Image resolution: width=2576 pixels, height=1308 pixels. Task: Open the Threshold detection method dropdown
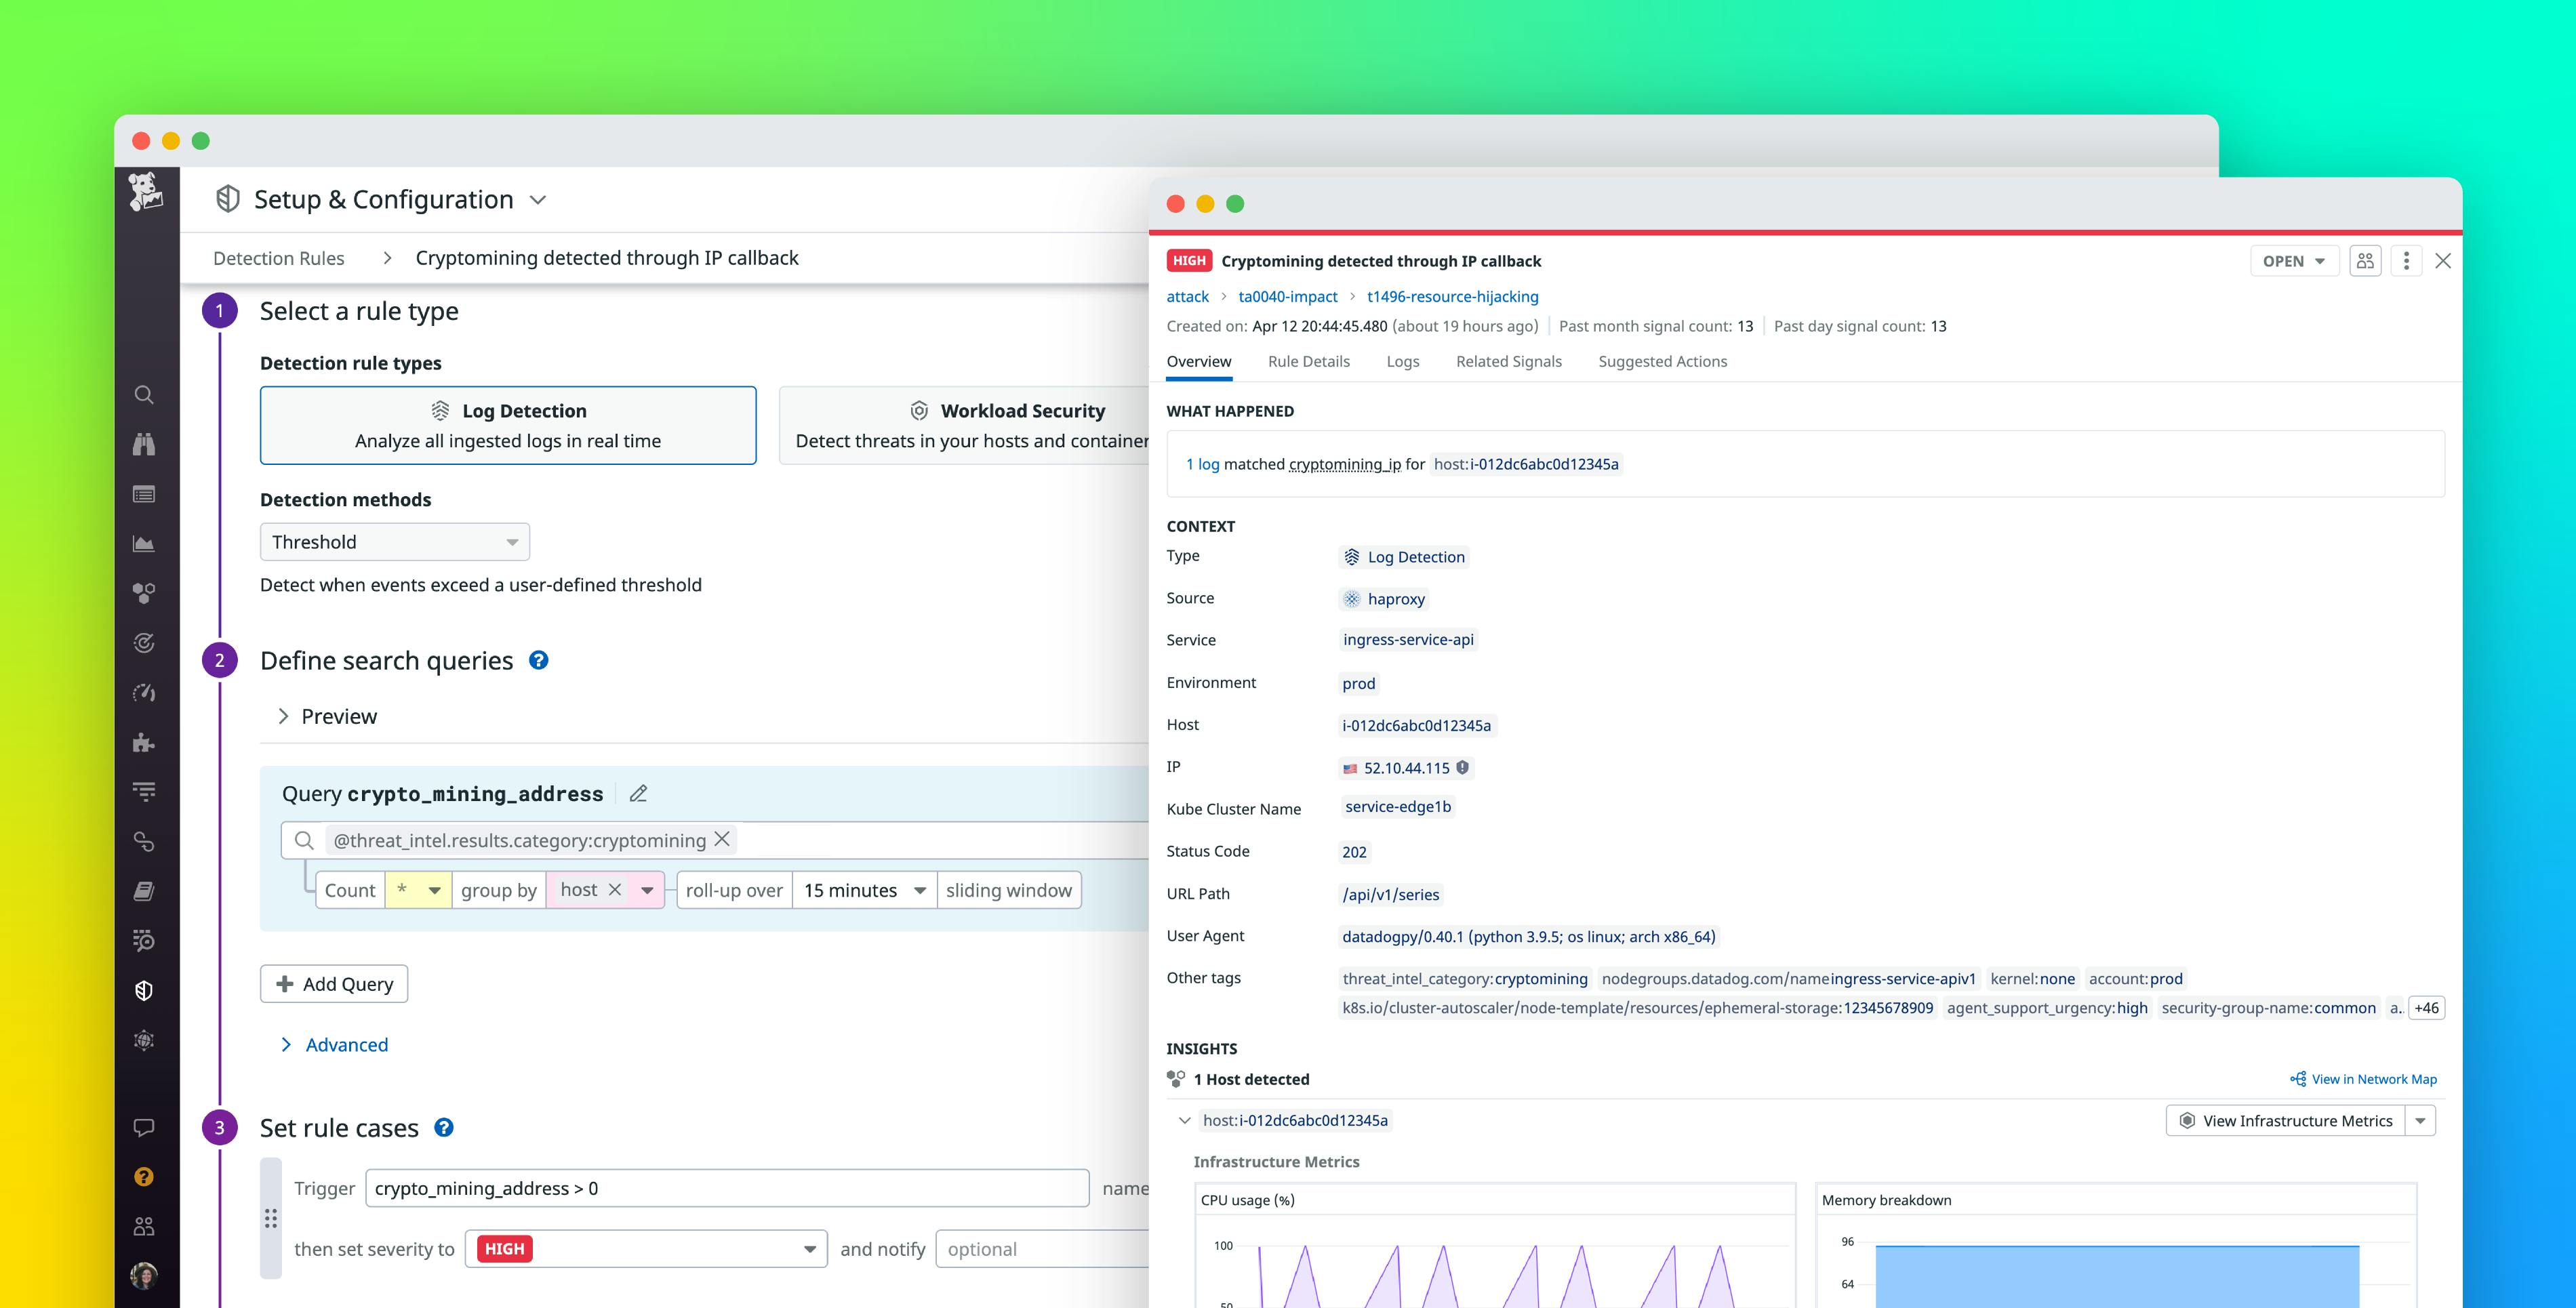[x=394, y=541]
